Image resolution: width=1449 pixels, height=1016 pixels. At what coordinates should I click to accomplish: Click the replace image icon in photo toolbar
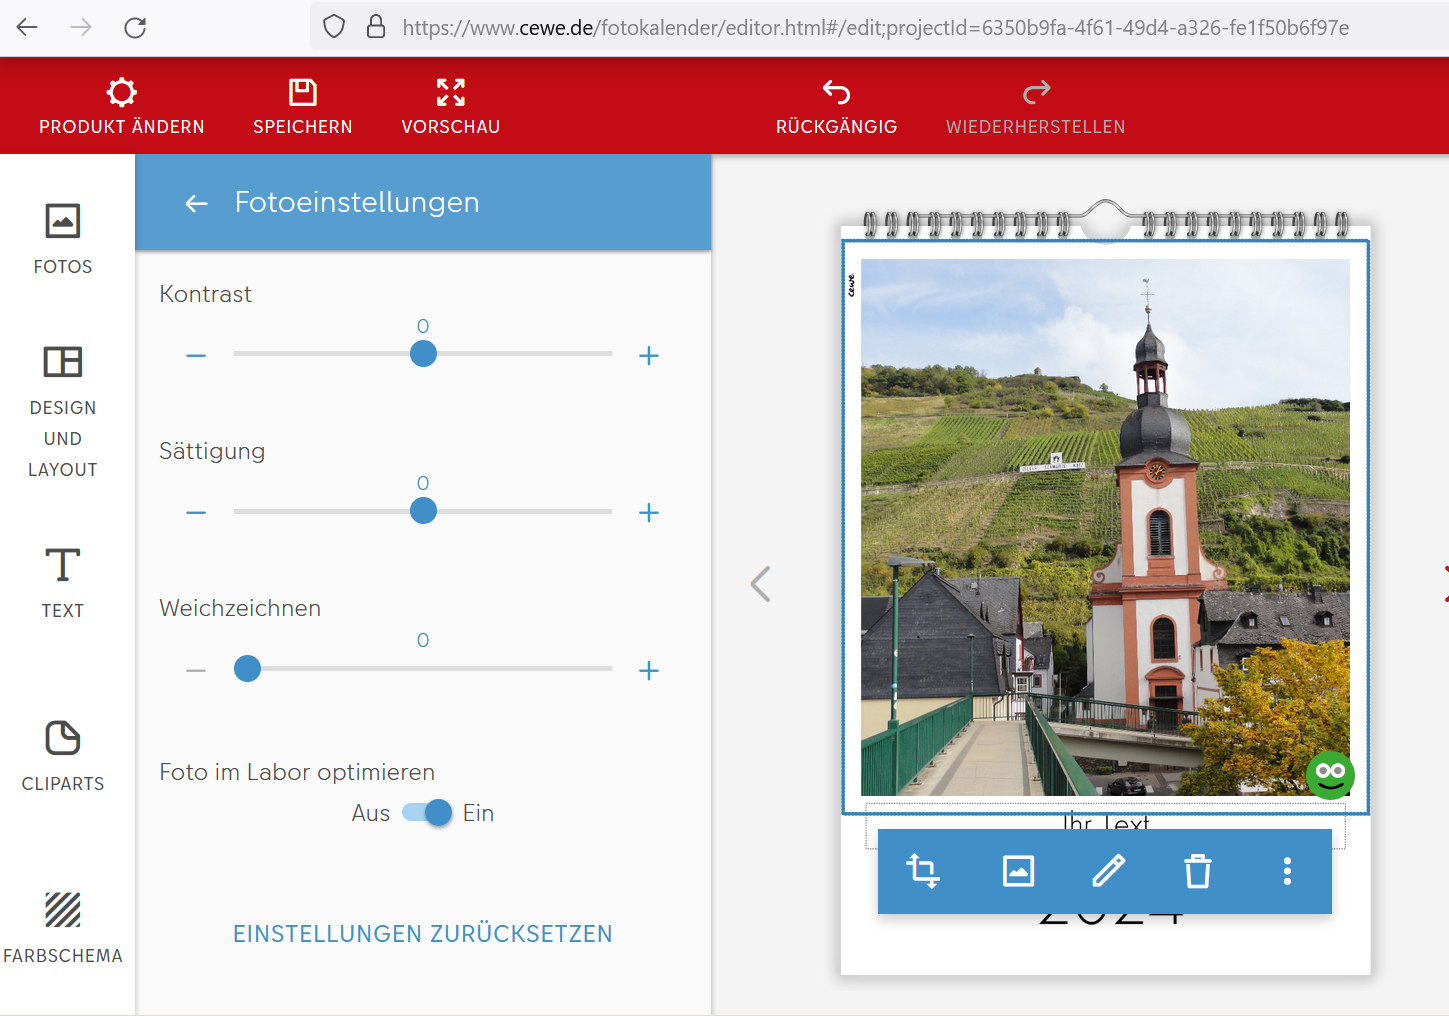[x=1018, y=871]
